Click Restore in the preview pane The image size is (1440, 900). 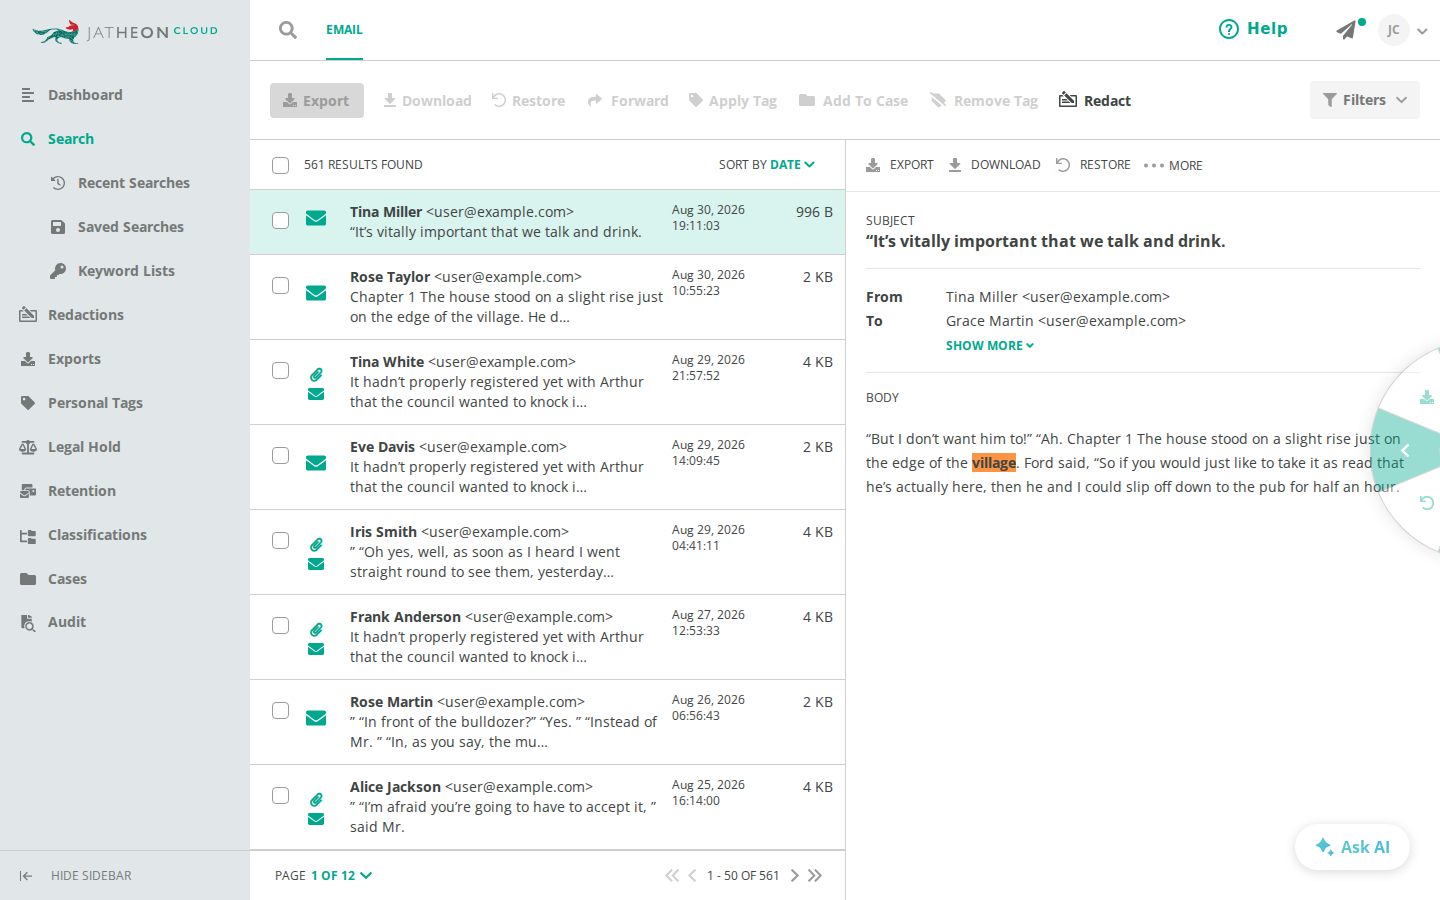pyautogui.click(x=1093, y=165)
